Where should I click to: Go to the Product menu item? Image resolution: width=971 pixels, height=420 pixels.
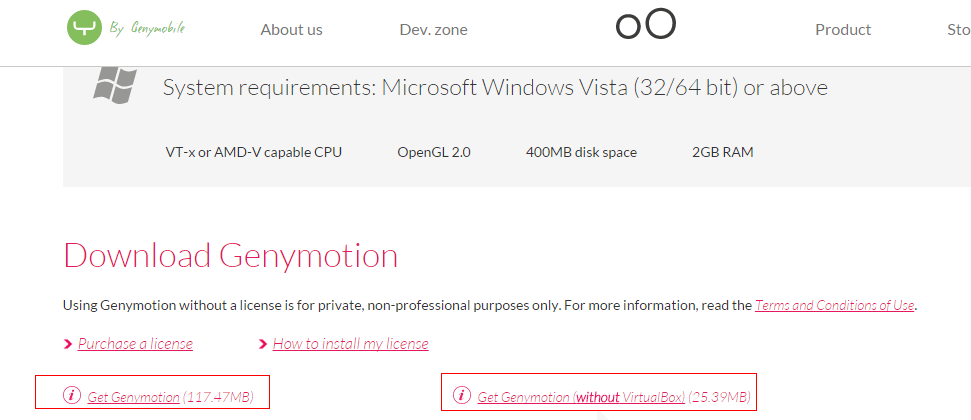pos(843,30)
